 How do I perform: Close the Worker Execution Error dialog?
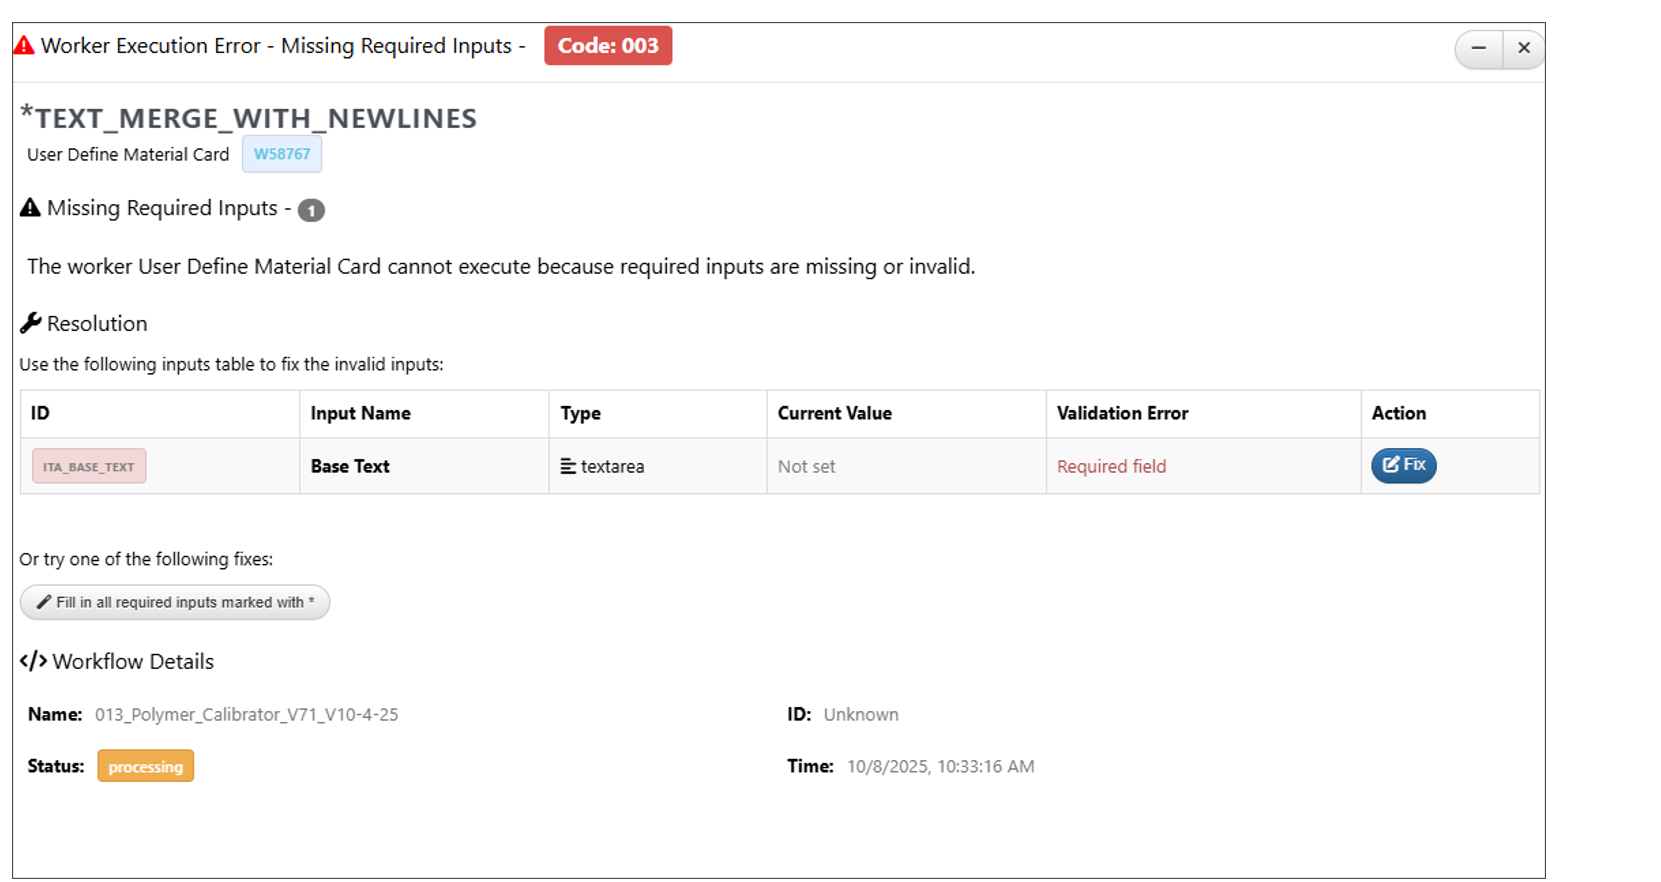1523,48
